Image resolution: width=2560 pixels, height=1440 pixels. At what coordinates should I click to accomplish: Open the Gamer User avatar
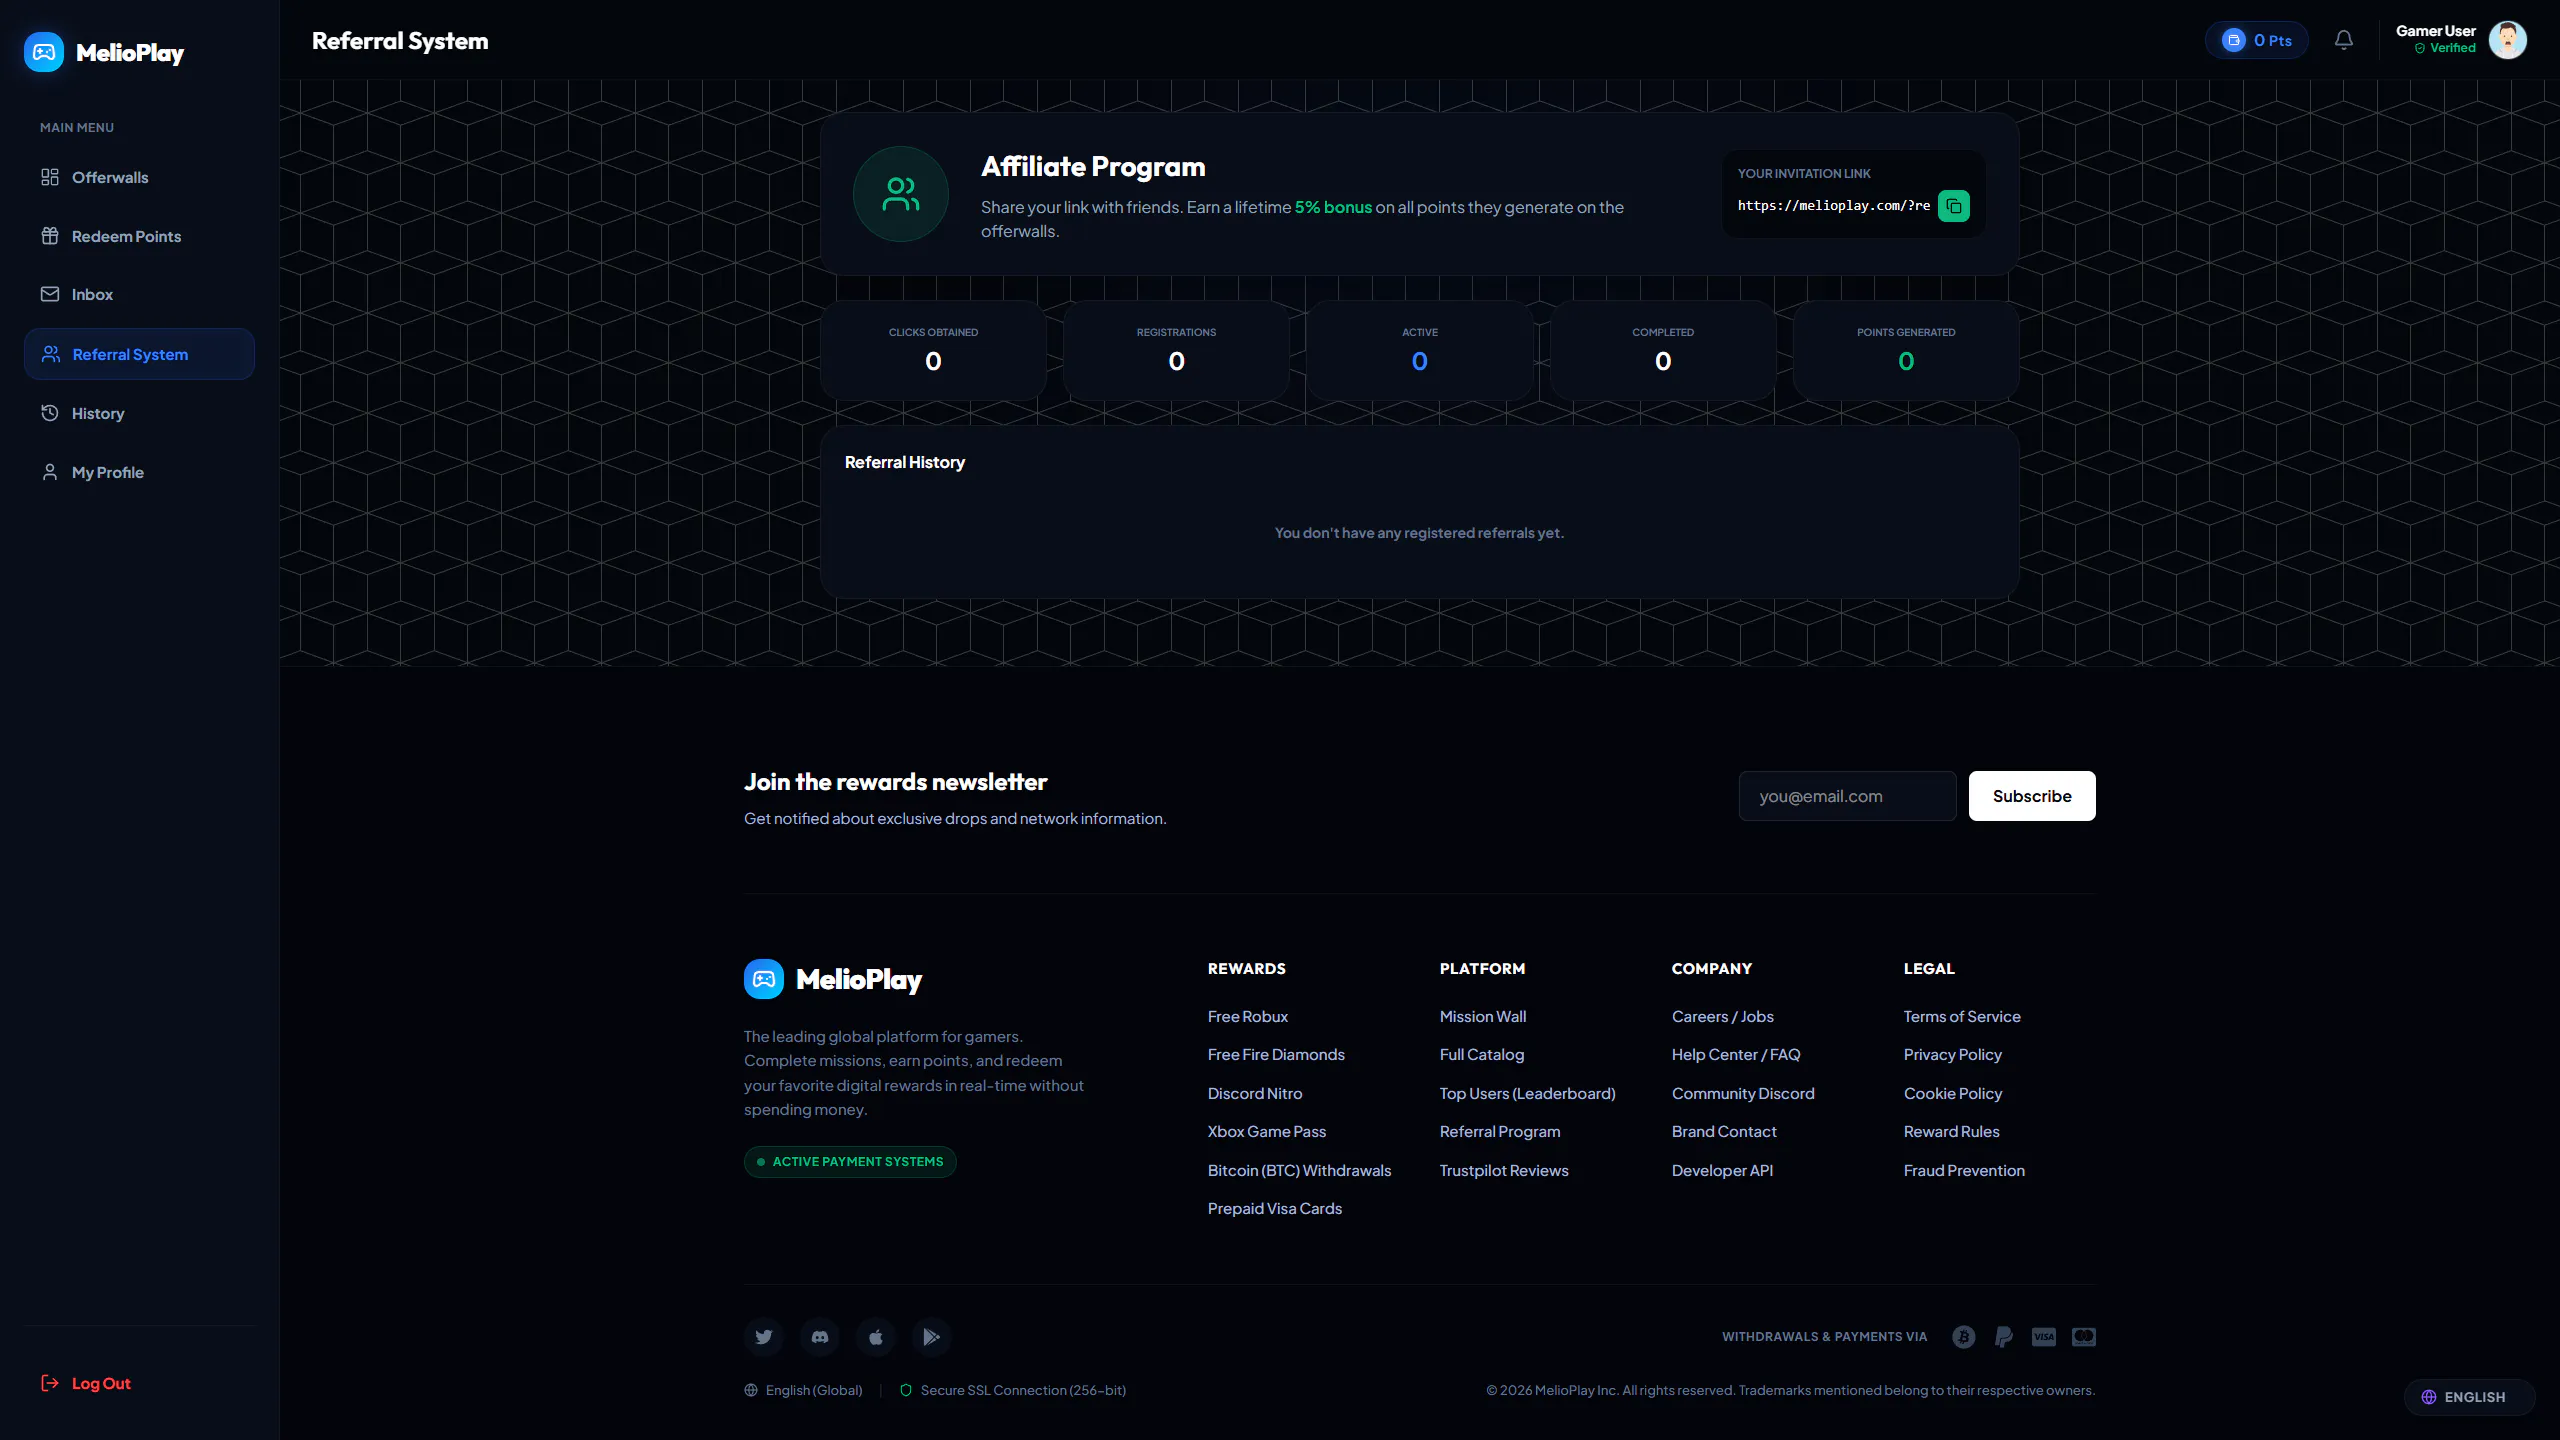tap(2508, 40)
